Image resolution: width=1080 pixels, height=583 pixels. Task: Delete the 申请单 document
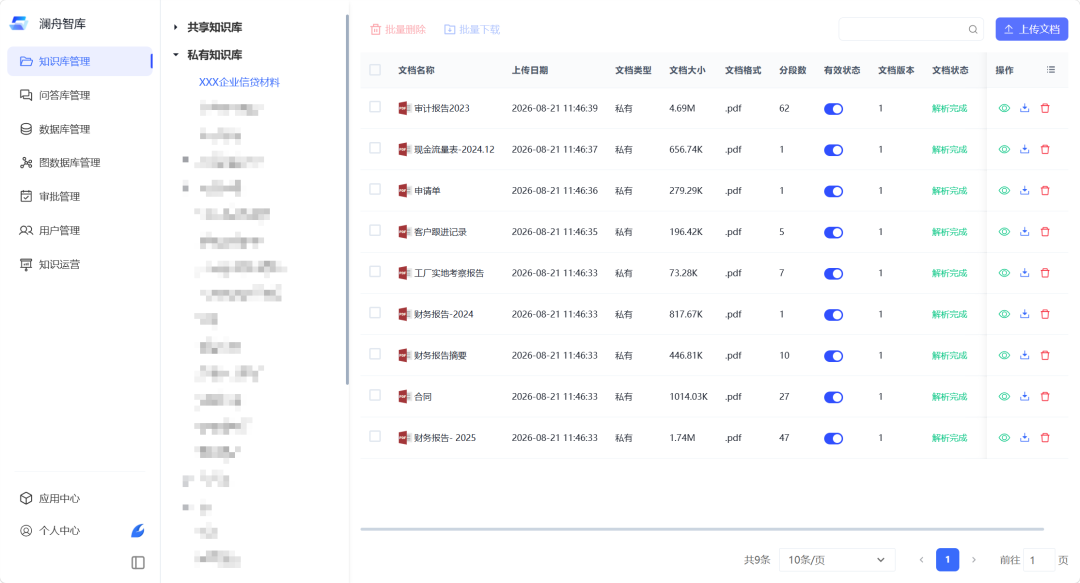click(1045, 191)
